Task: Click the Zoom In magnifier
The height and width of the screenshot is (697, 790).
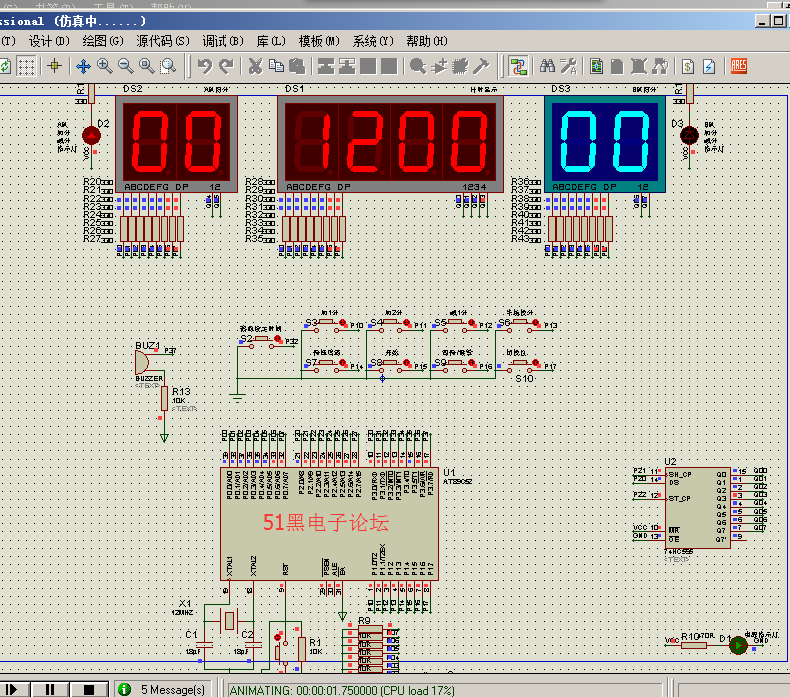Action: click(104, 66)
